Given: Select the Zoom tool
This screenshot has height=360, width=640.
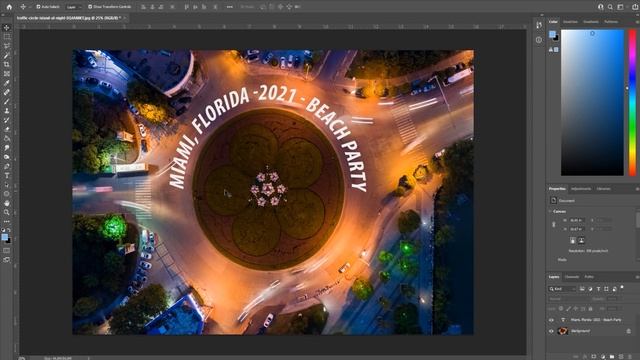Looking at the screenshot, I should [7, 213].
